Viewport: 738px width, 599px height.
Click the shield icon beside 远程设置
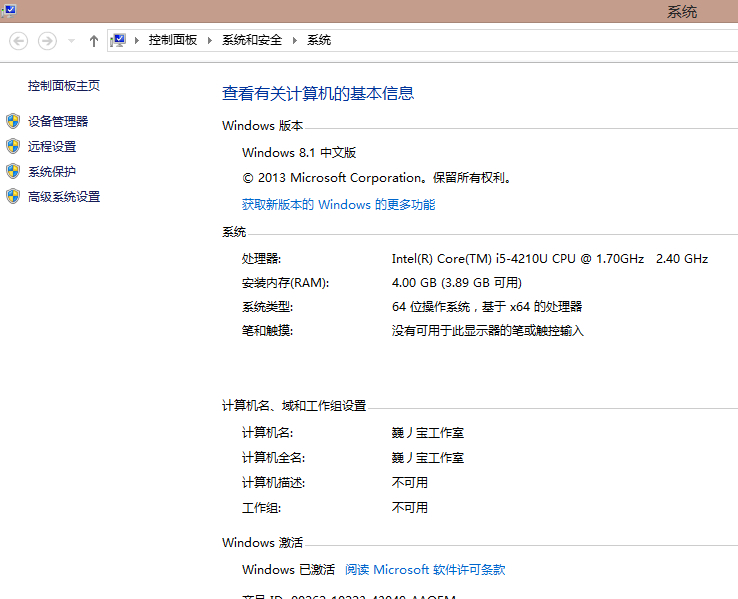[x=13, y=146]
